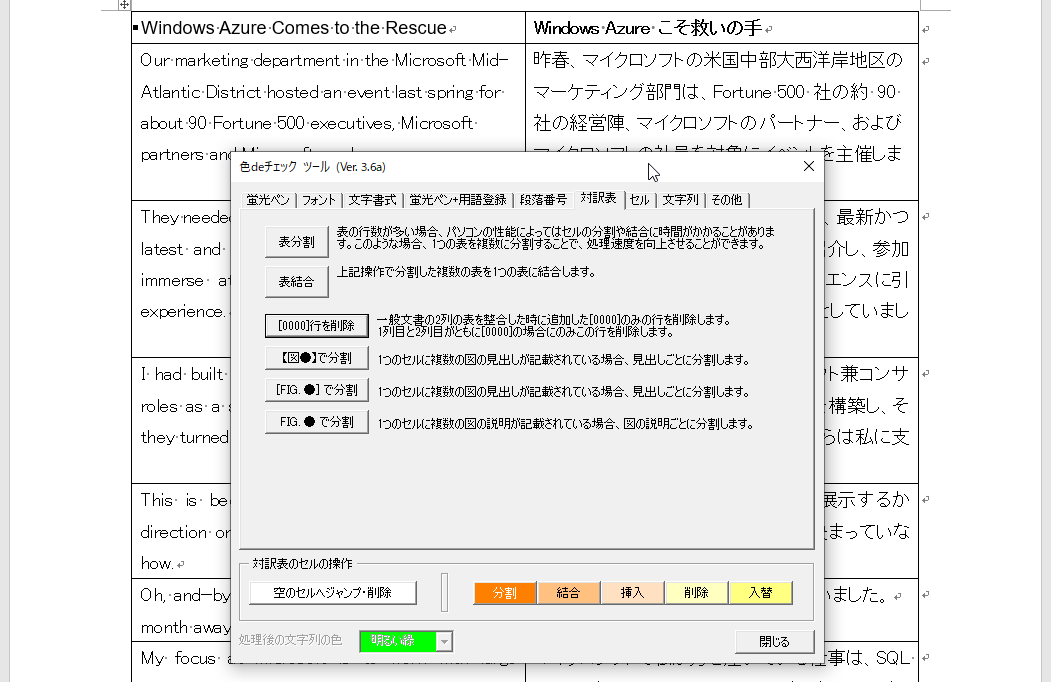Click the orange 分割 cell button
Viewport: 1051px width, 682px height.
(505, 593)
